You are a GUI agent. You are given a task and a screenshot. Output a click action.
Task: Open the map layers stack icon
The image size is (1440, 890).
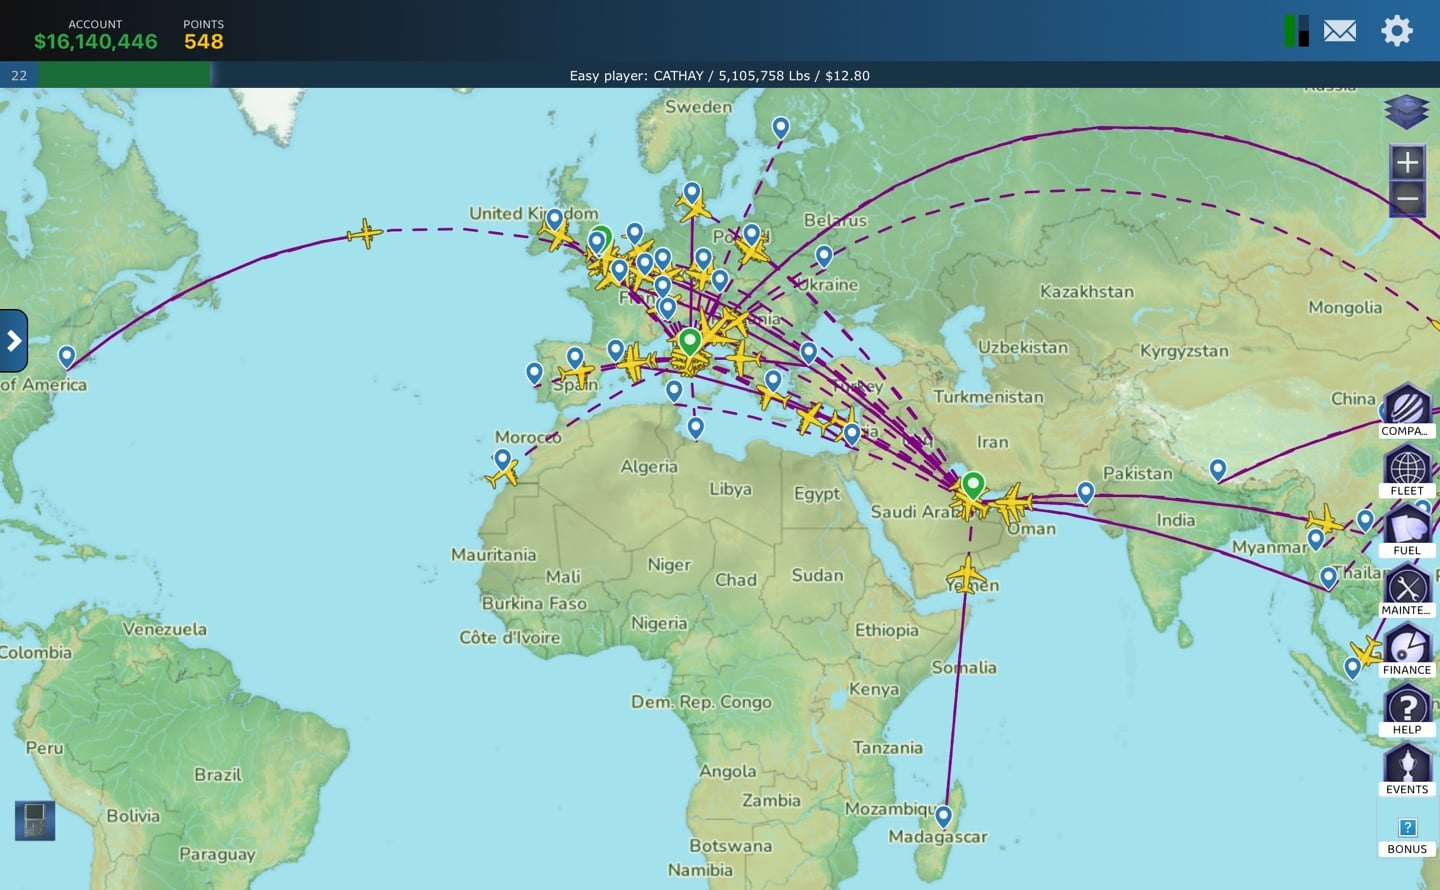[x=1407, y=111]
